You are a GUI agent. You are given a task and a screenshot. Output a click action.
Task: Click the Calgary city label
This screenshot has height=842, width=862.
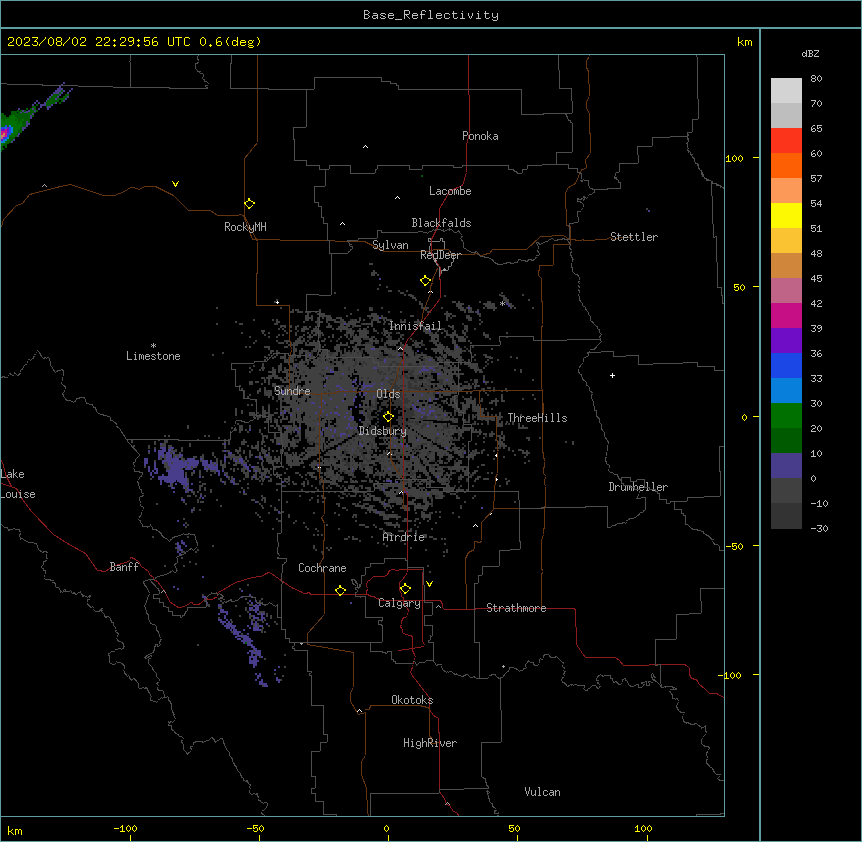pos(399,603)
